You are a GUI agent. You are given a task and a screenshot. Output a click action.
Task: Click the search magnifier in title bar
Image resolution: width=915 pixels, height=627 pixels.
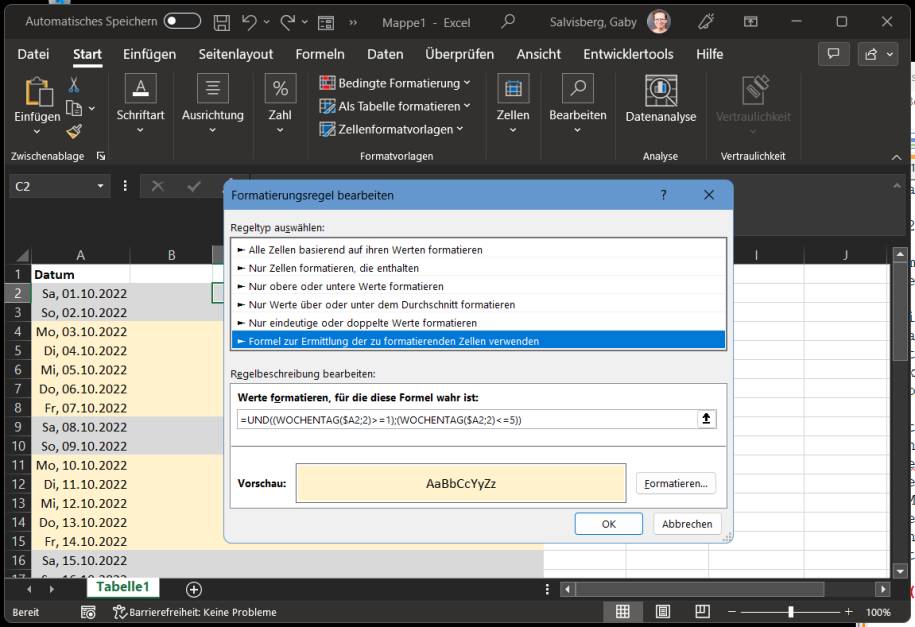(x=509, y=21)
